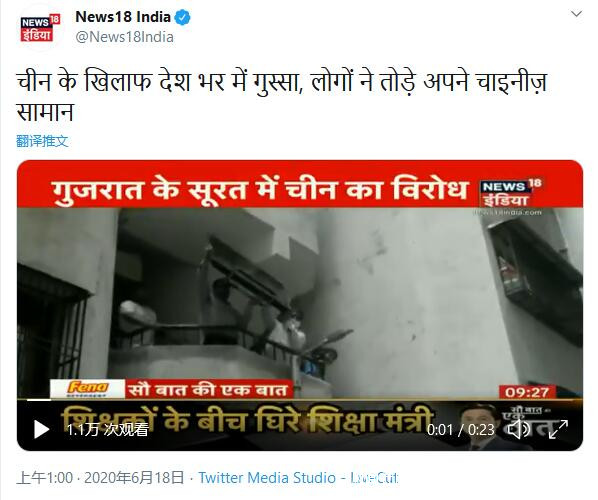
Task: Click the 1.1万 次观看 view count
Action: tap(108, 430)
